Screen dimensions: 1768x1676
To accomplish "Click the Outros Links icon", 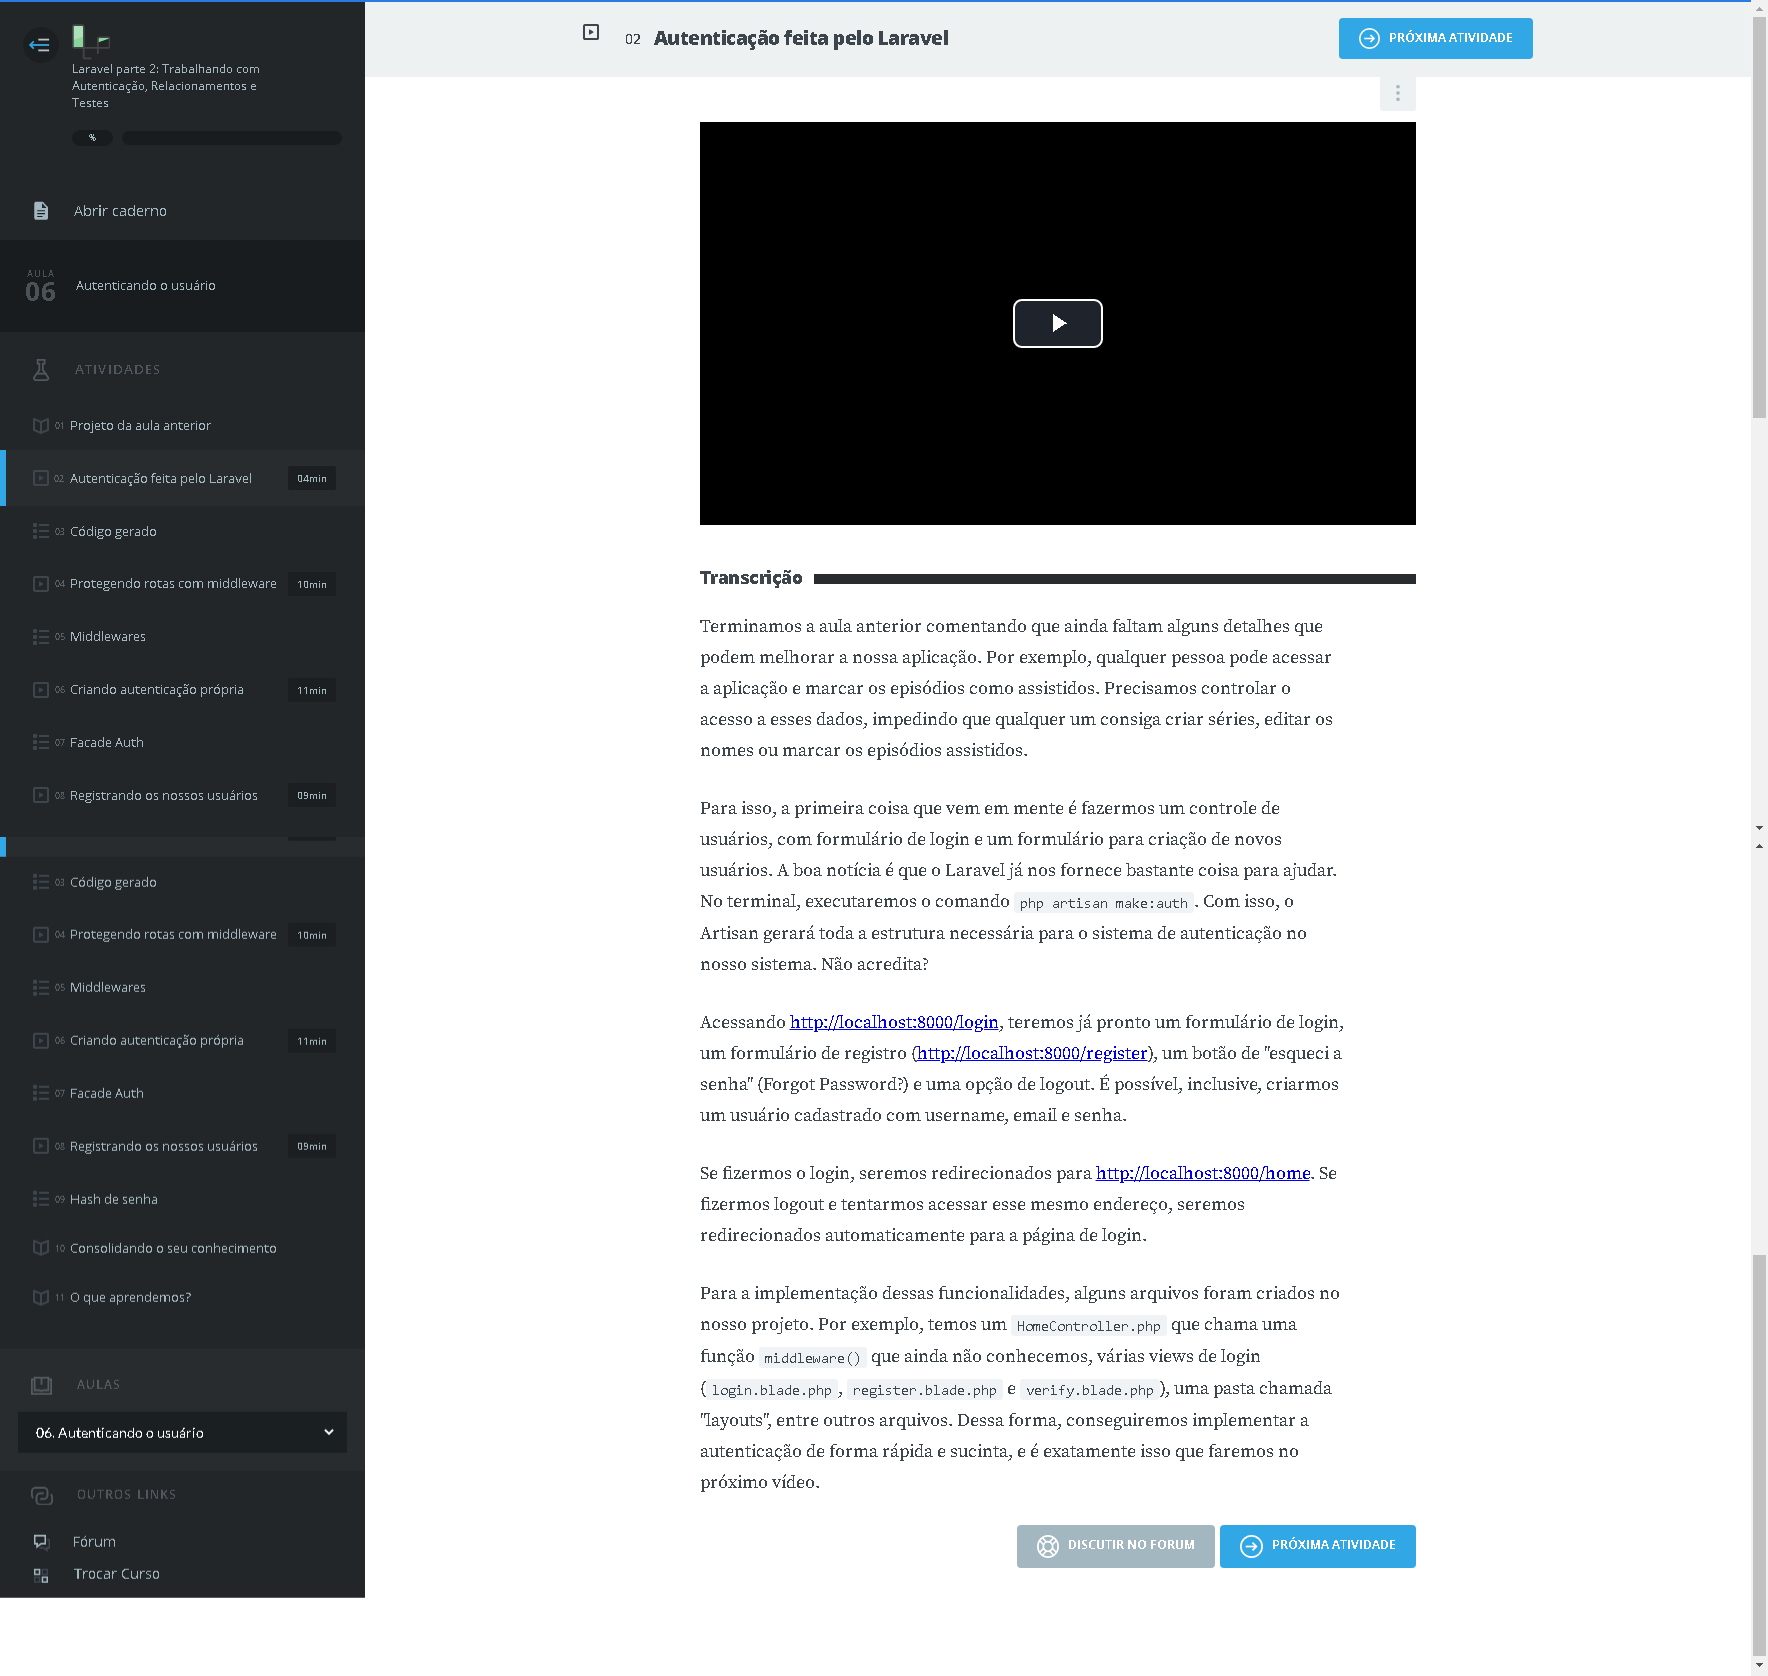I will (x=41, y=1495).
